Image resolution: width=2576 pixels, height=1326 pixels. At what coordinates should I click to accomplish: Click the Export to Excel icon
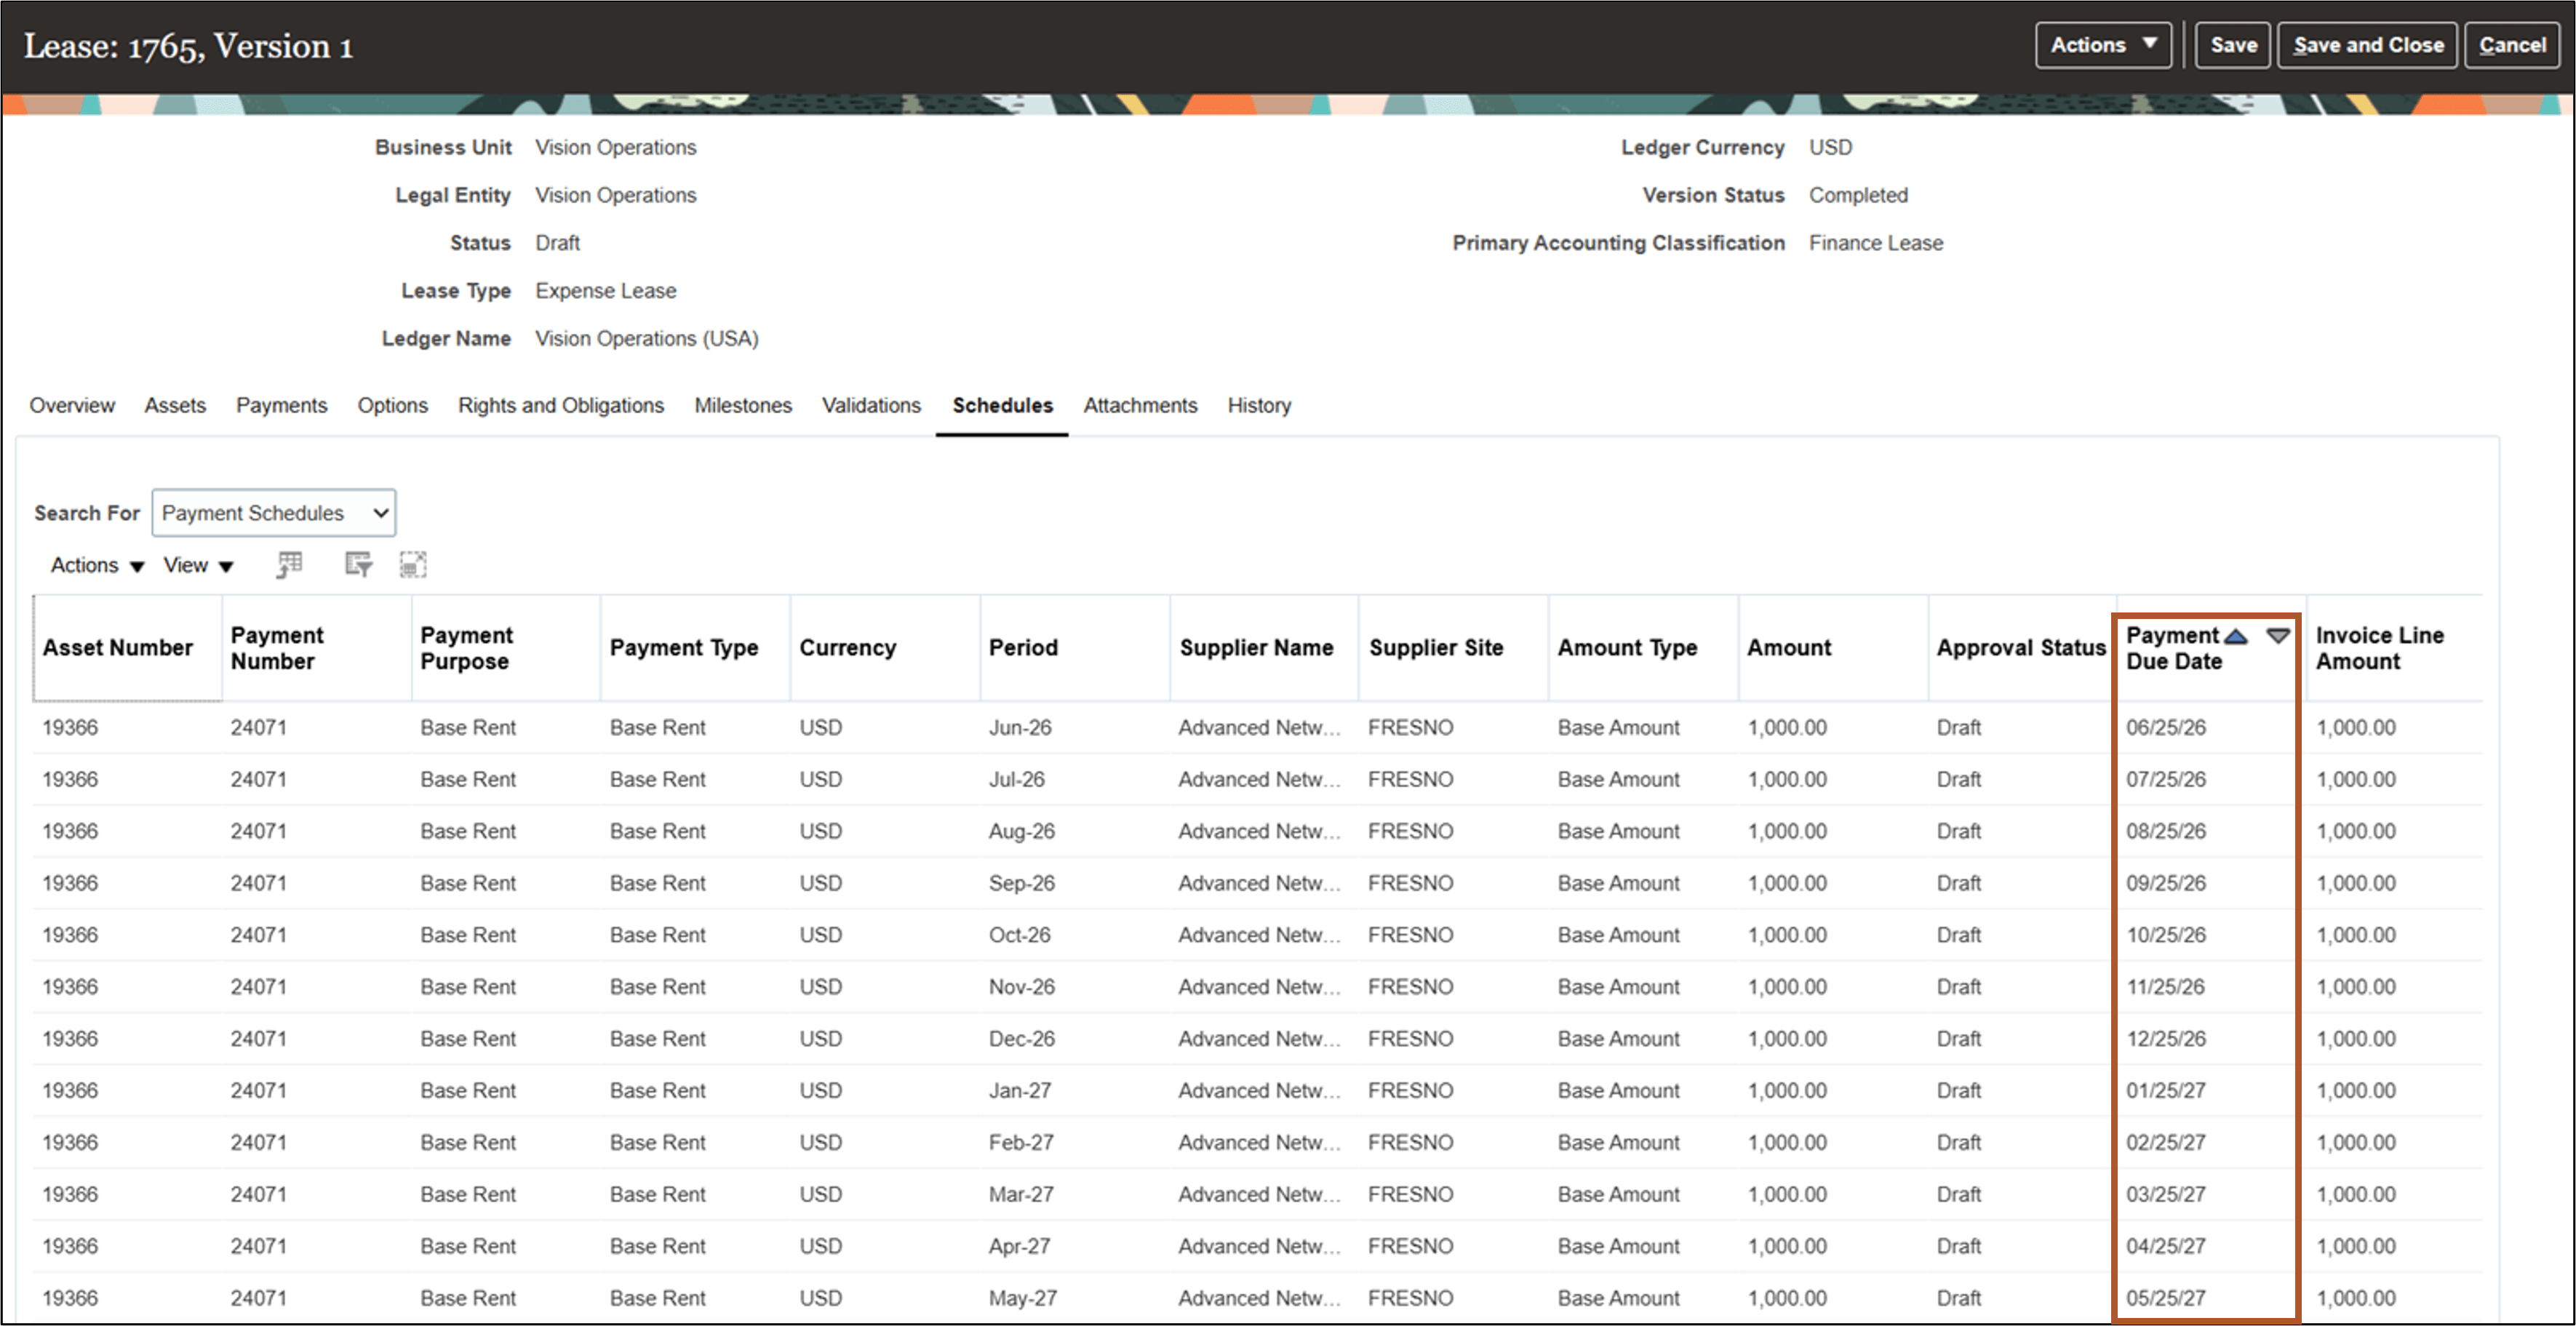(289, 565)
